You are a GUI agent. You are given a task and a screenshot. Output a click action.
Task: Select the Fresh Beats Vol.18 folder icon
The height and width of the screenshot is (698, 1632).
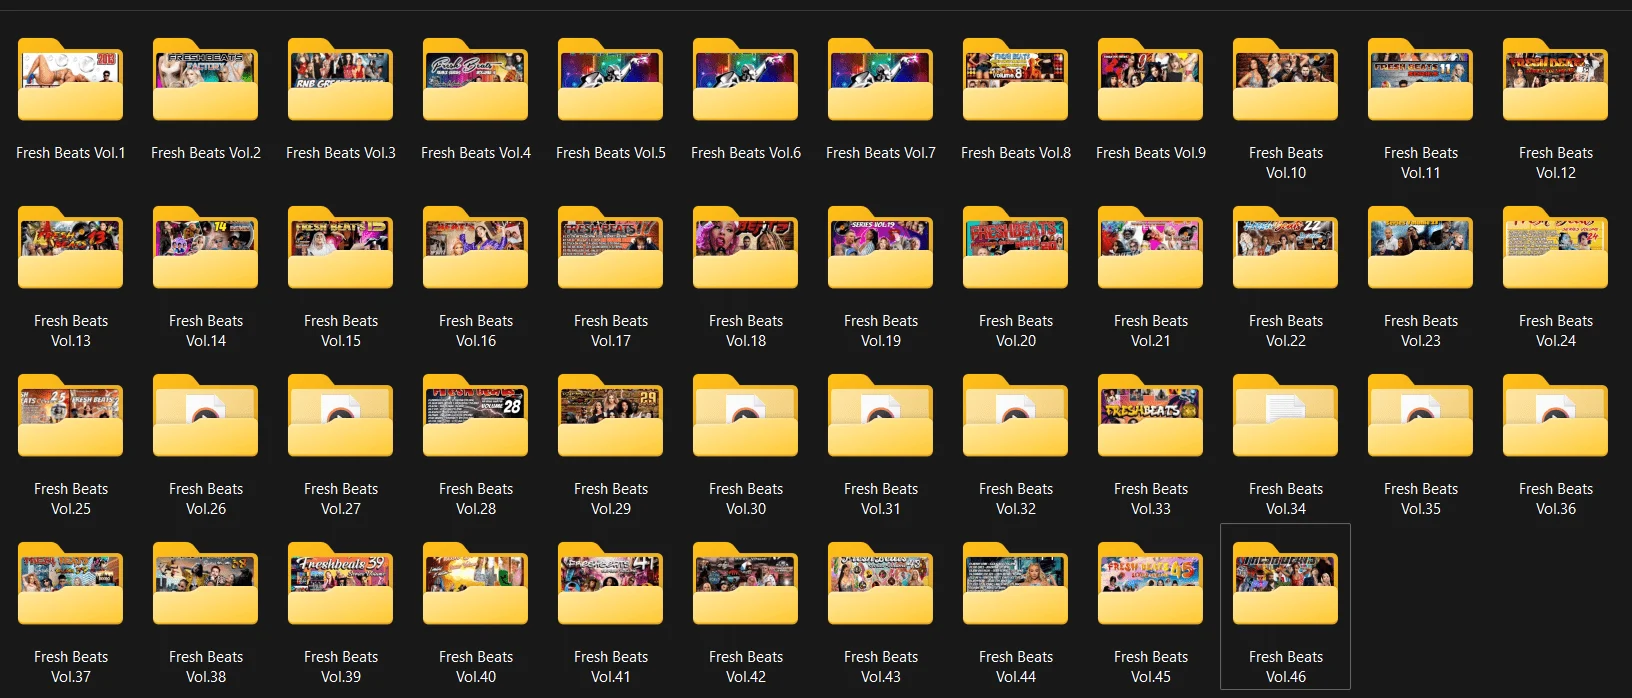pos(746,248)
